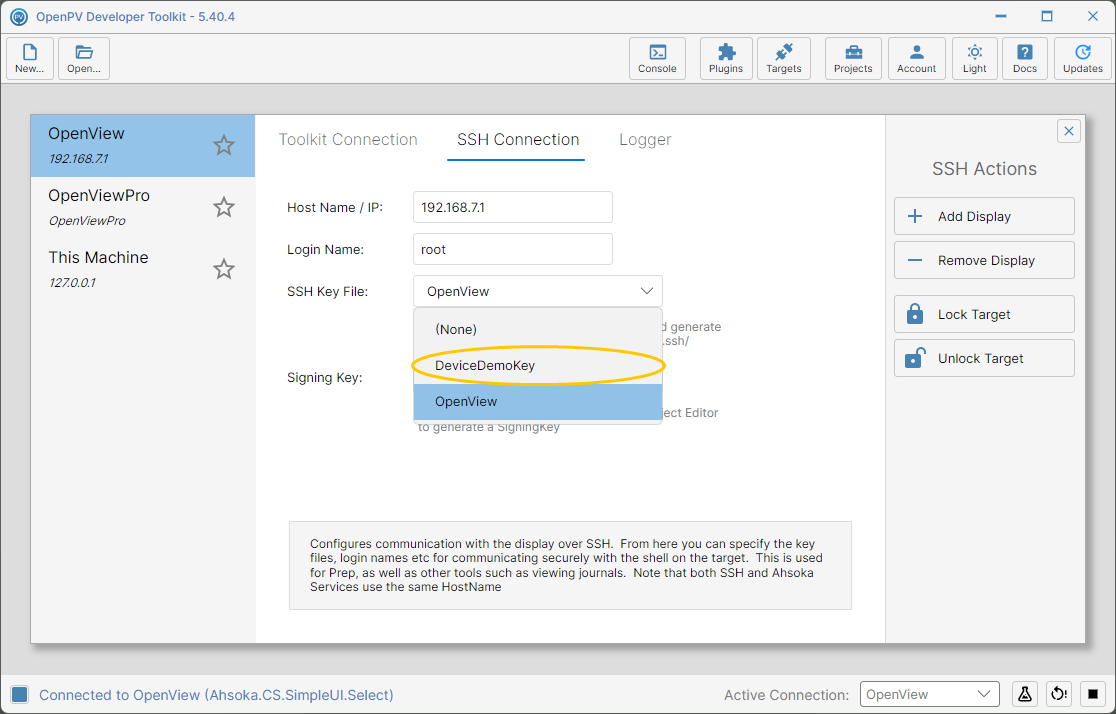This screenshot has height=714, width=1116.
Task: Click Remove Display button
Action: 984,261
